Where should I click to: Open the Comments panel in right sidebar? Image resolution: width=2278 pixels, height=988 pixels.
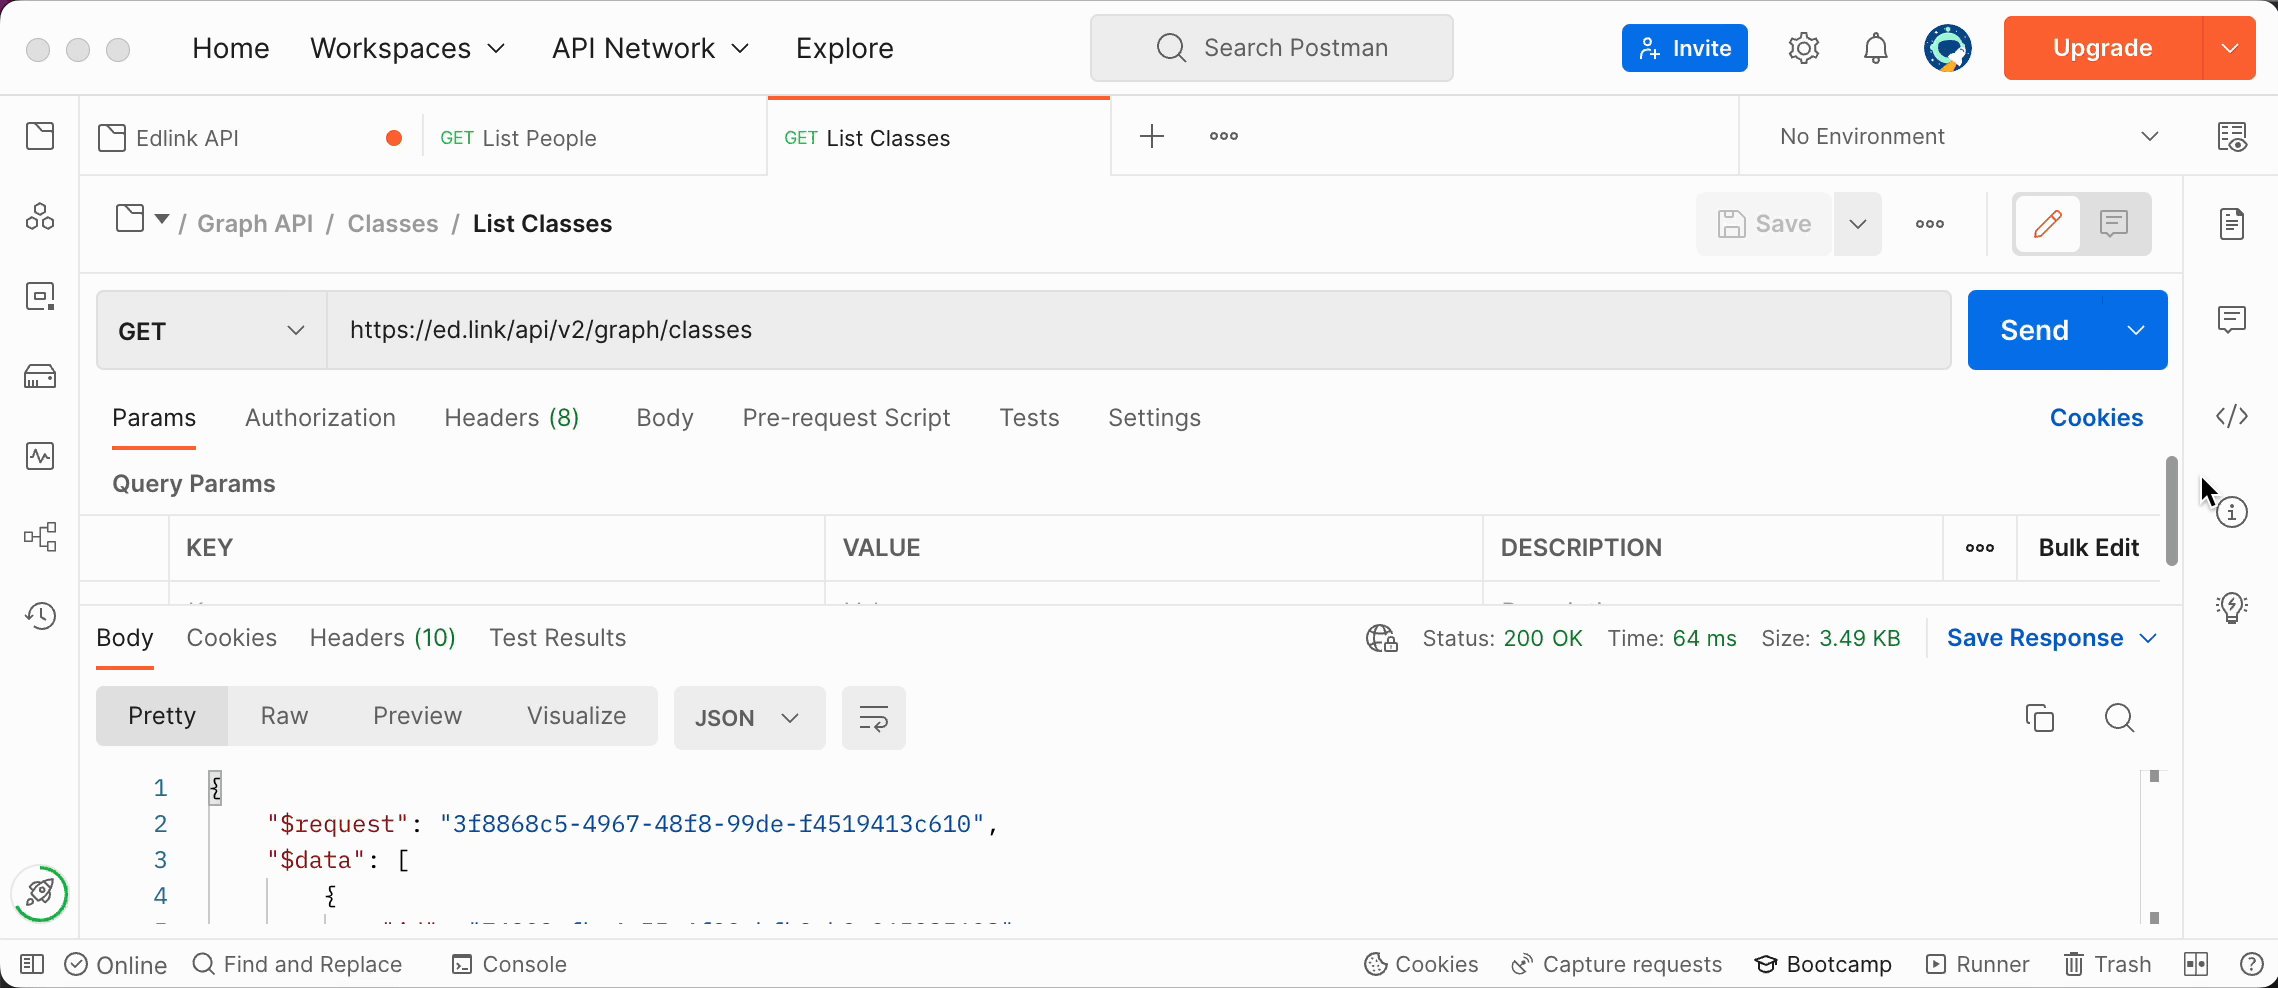click(2232, 320)
